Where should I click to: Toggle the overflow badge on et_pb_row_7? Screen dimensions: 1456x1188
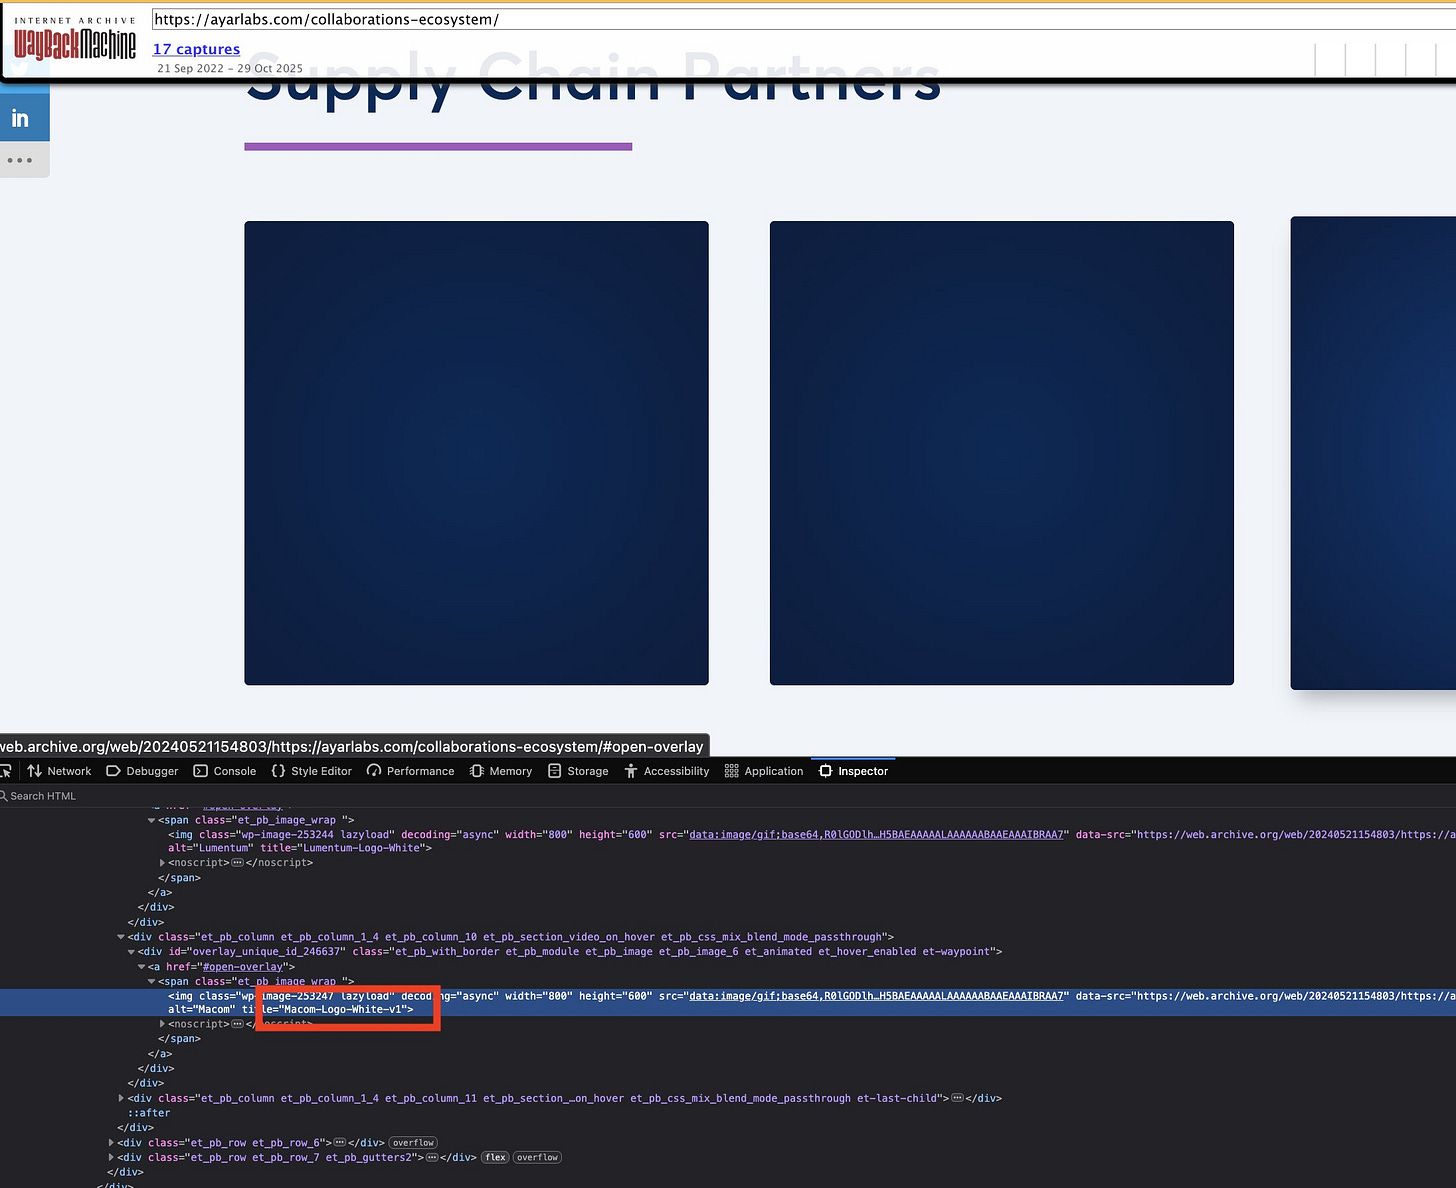537,1157
